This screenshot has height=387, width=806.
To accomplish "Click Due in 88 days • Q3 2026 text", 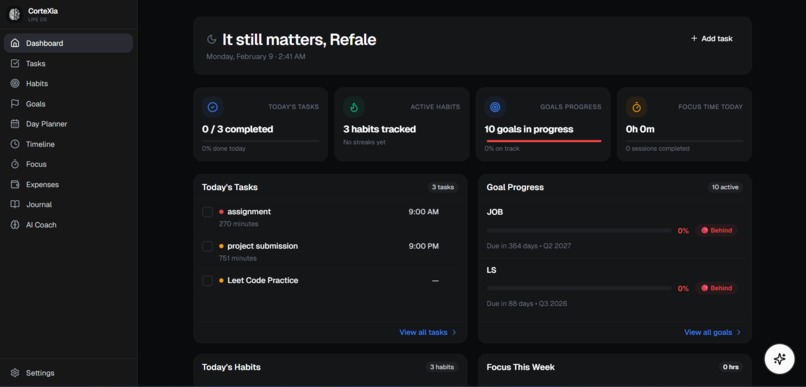I will click(x=527, y=304).
